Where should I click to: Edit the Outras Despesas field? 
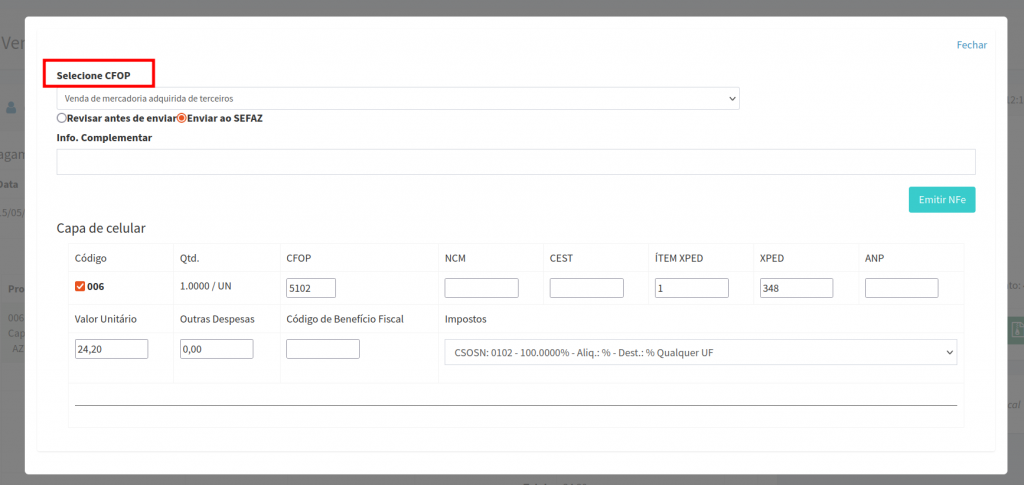pos(216,349)
